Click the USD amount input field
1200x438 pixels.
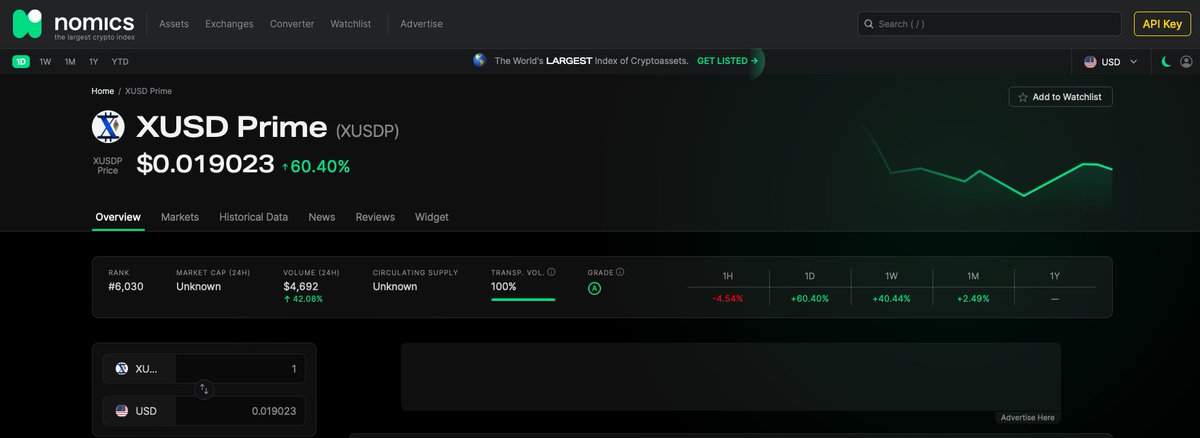pos(240,411)
